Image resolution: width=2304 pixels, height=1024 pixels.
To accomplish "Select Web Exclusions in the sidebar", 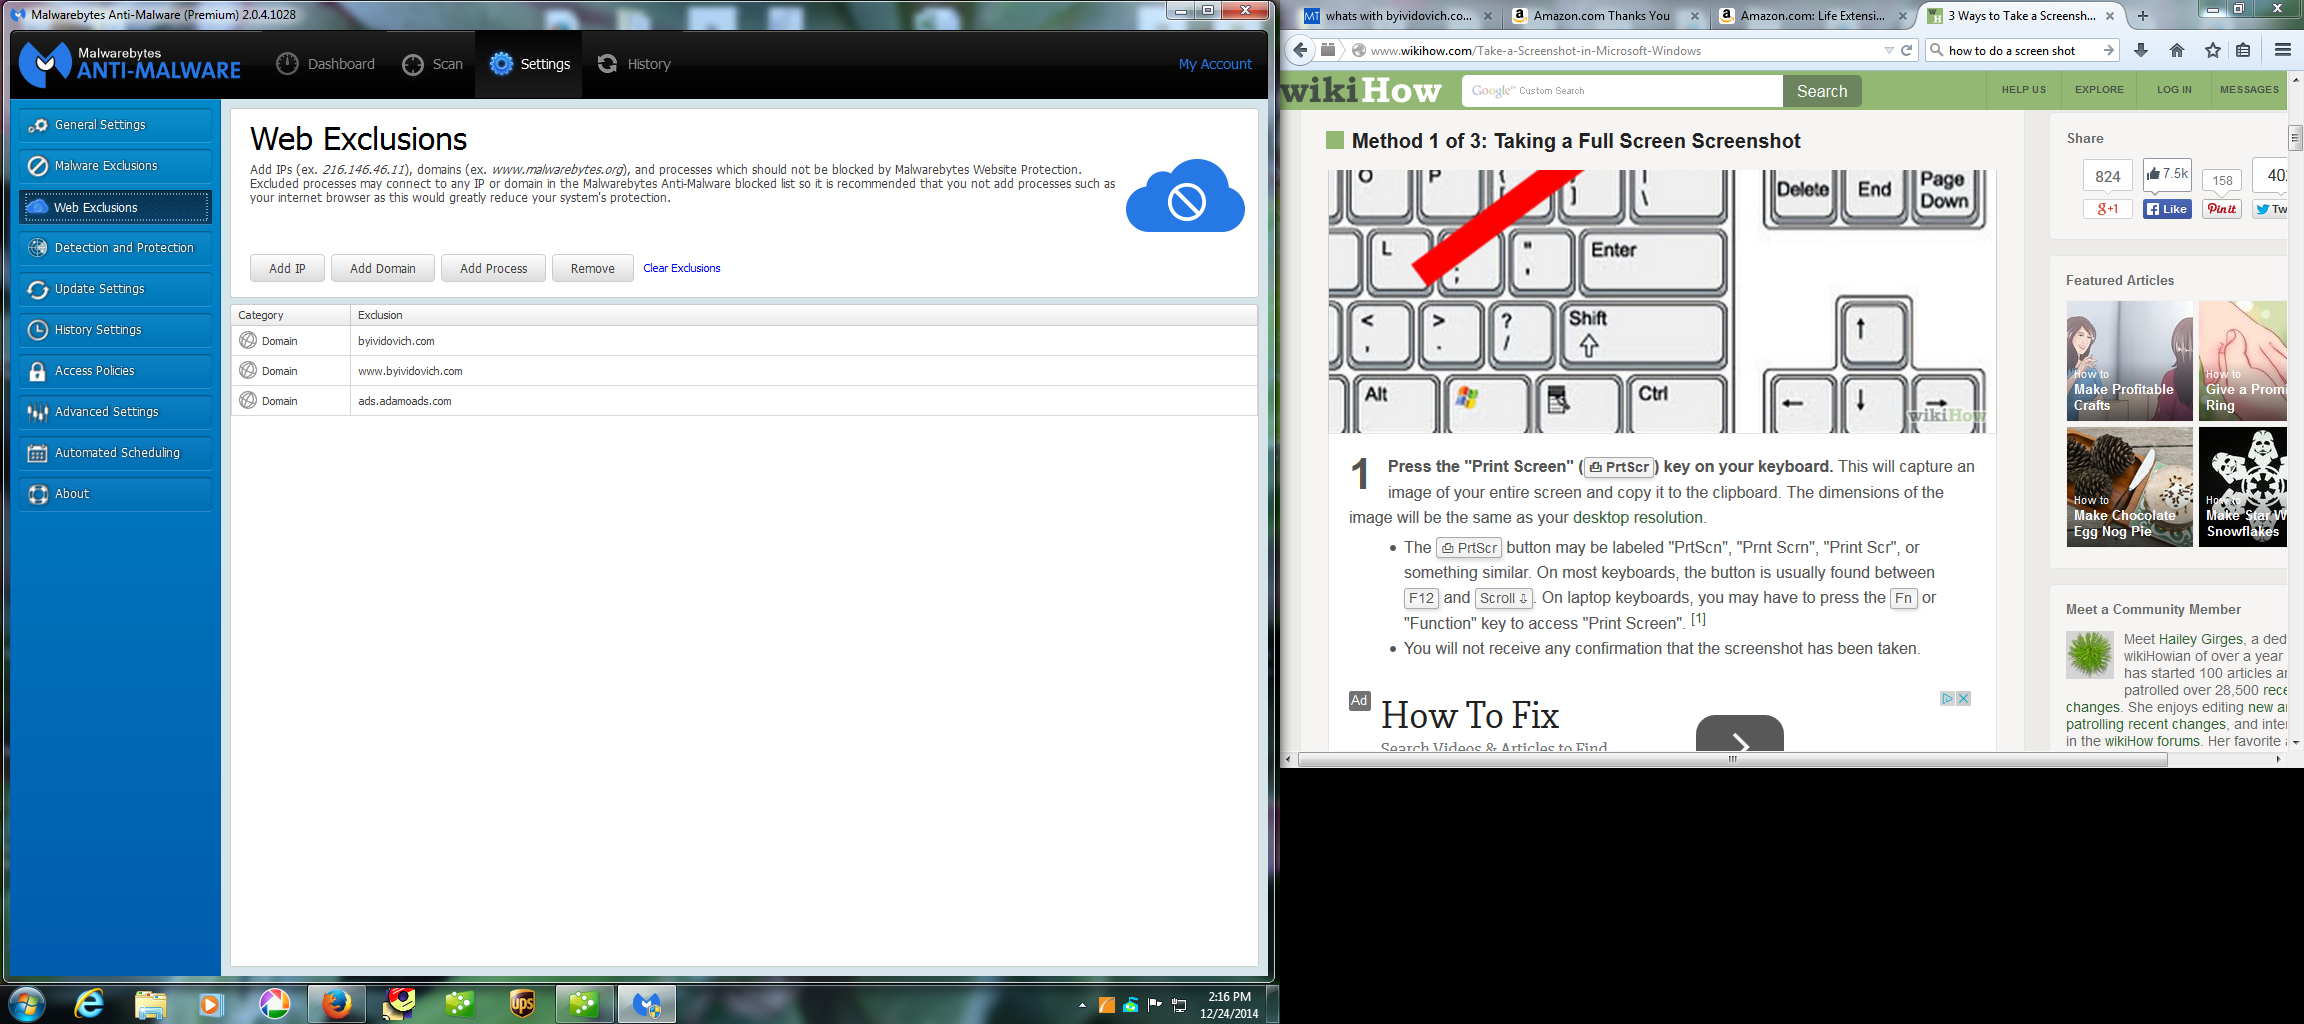I will point(115,207).
